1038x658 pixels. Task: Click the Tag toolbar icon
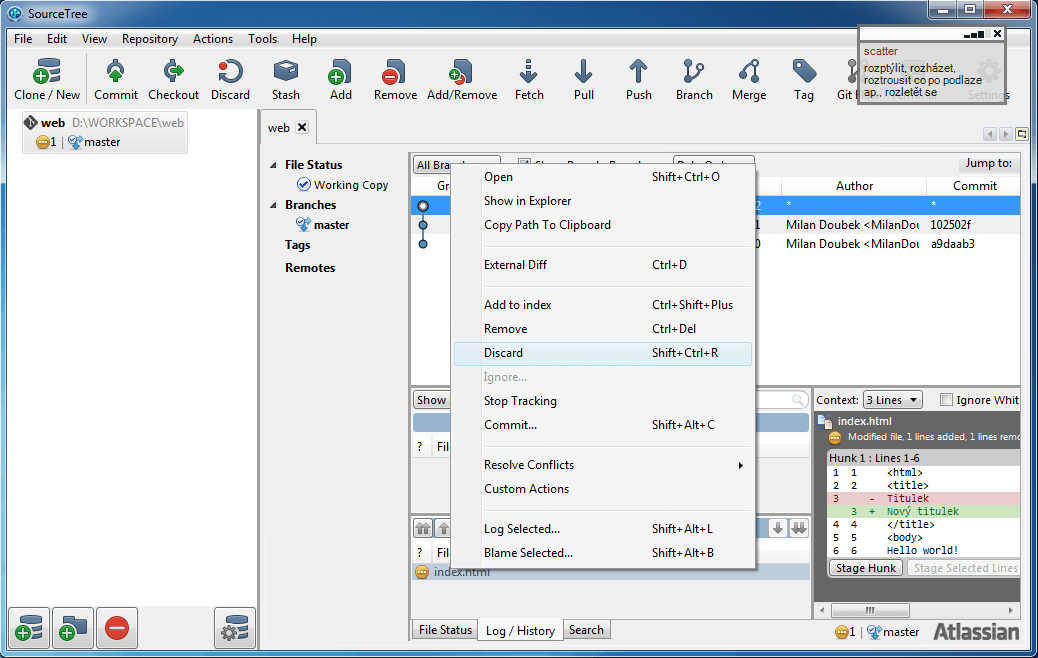804,71
